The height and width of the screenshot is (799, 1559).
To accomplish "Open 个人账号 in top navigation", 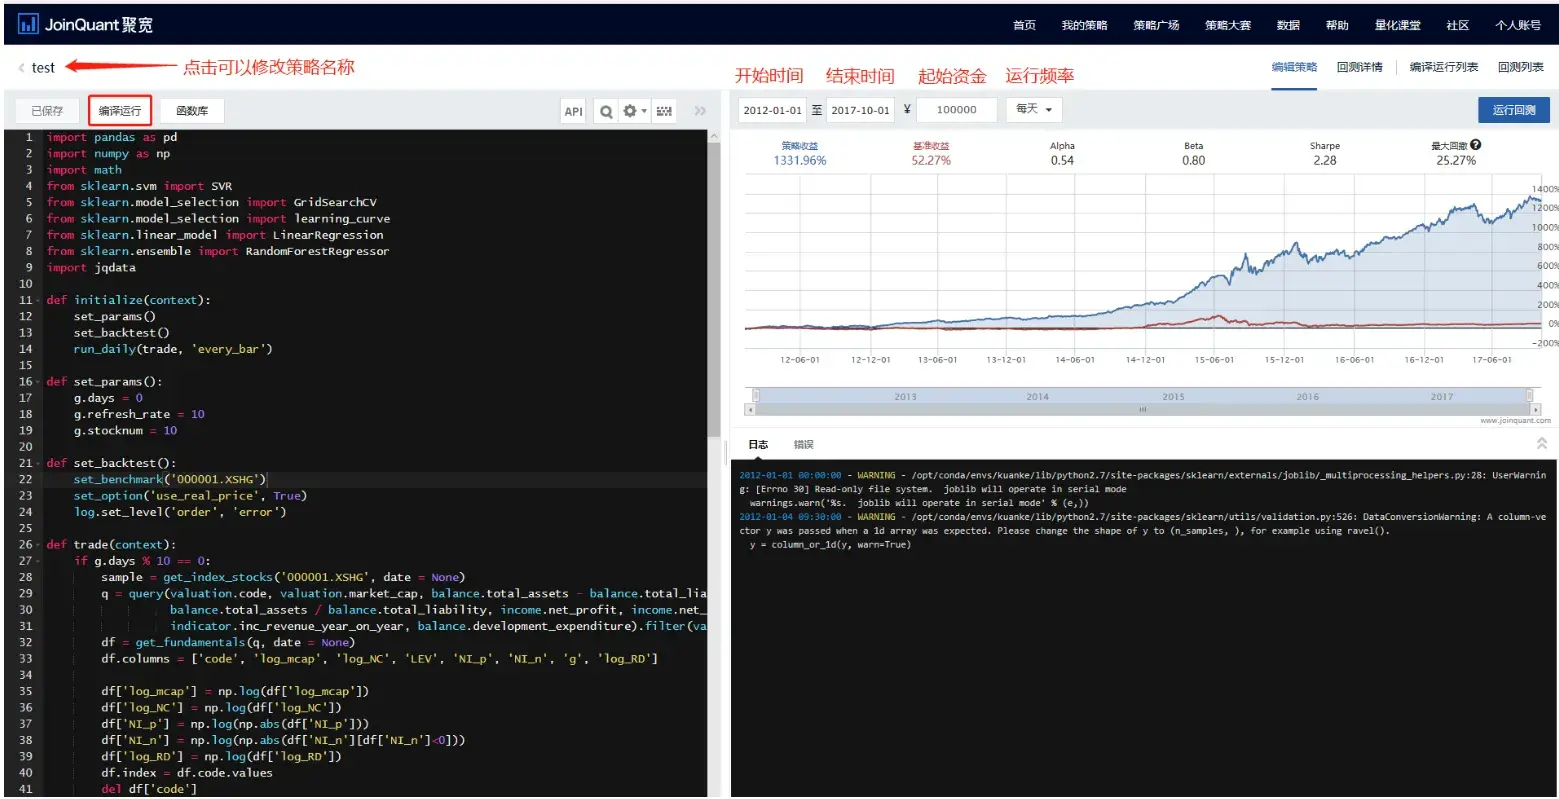I will pyautogui.click(x=1518, y=25).
